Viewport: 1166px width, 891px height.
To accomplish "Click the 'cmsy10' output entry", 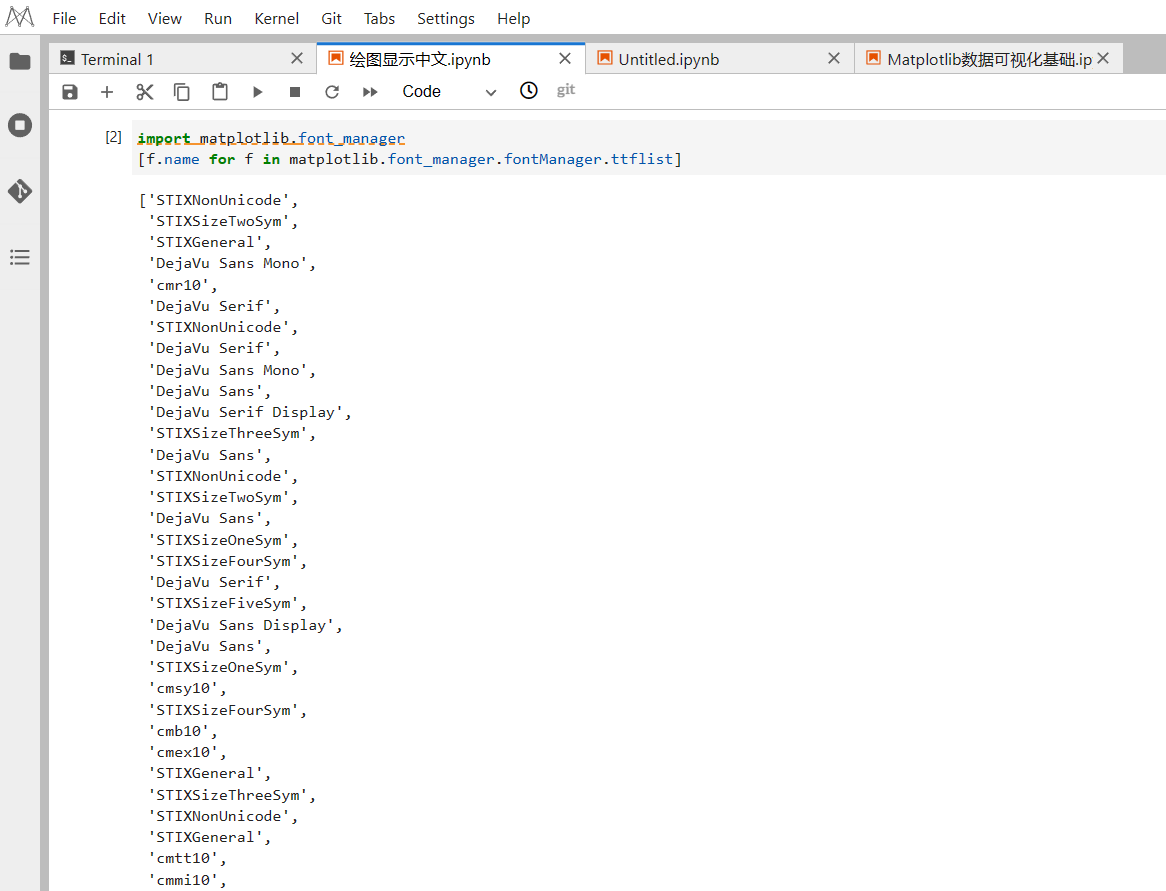I will (x=187, y=689).
